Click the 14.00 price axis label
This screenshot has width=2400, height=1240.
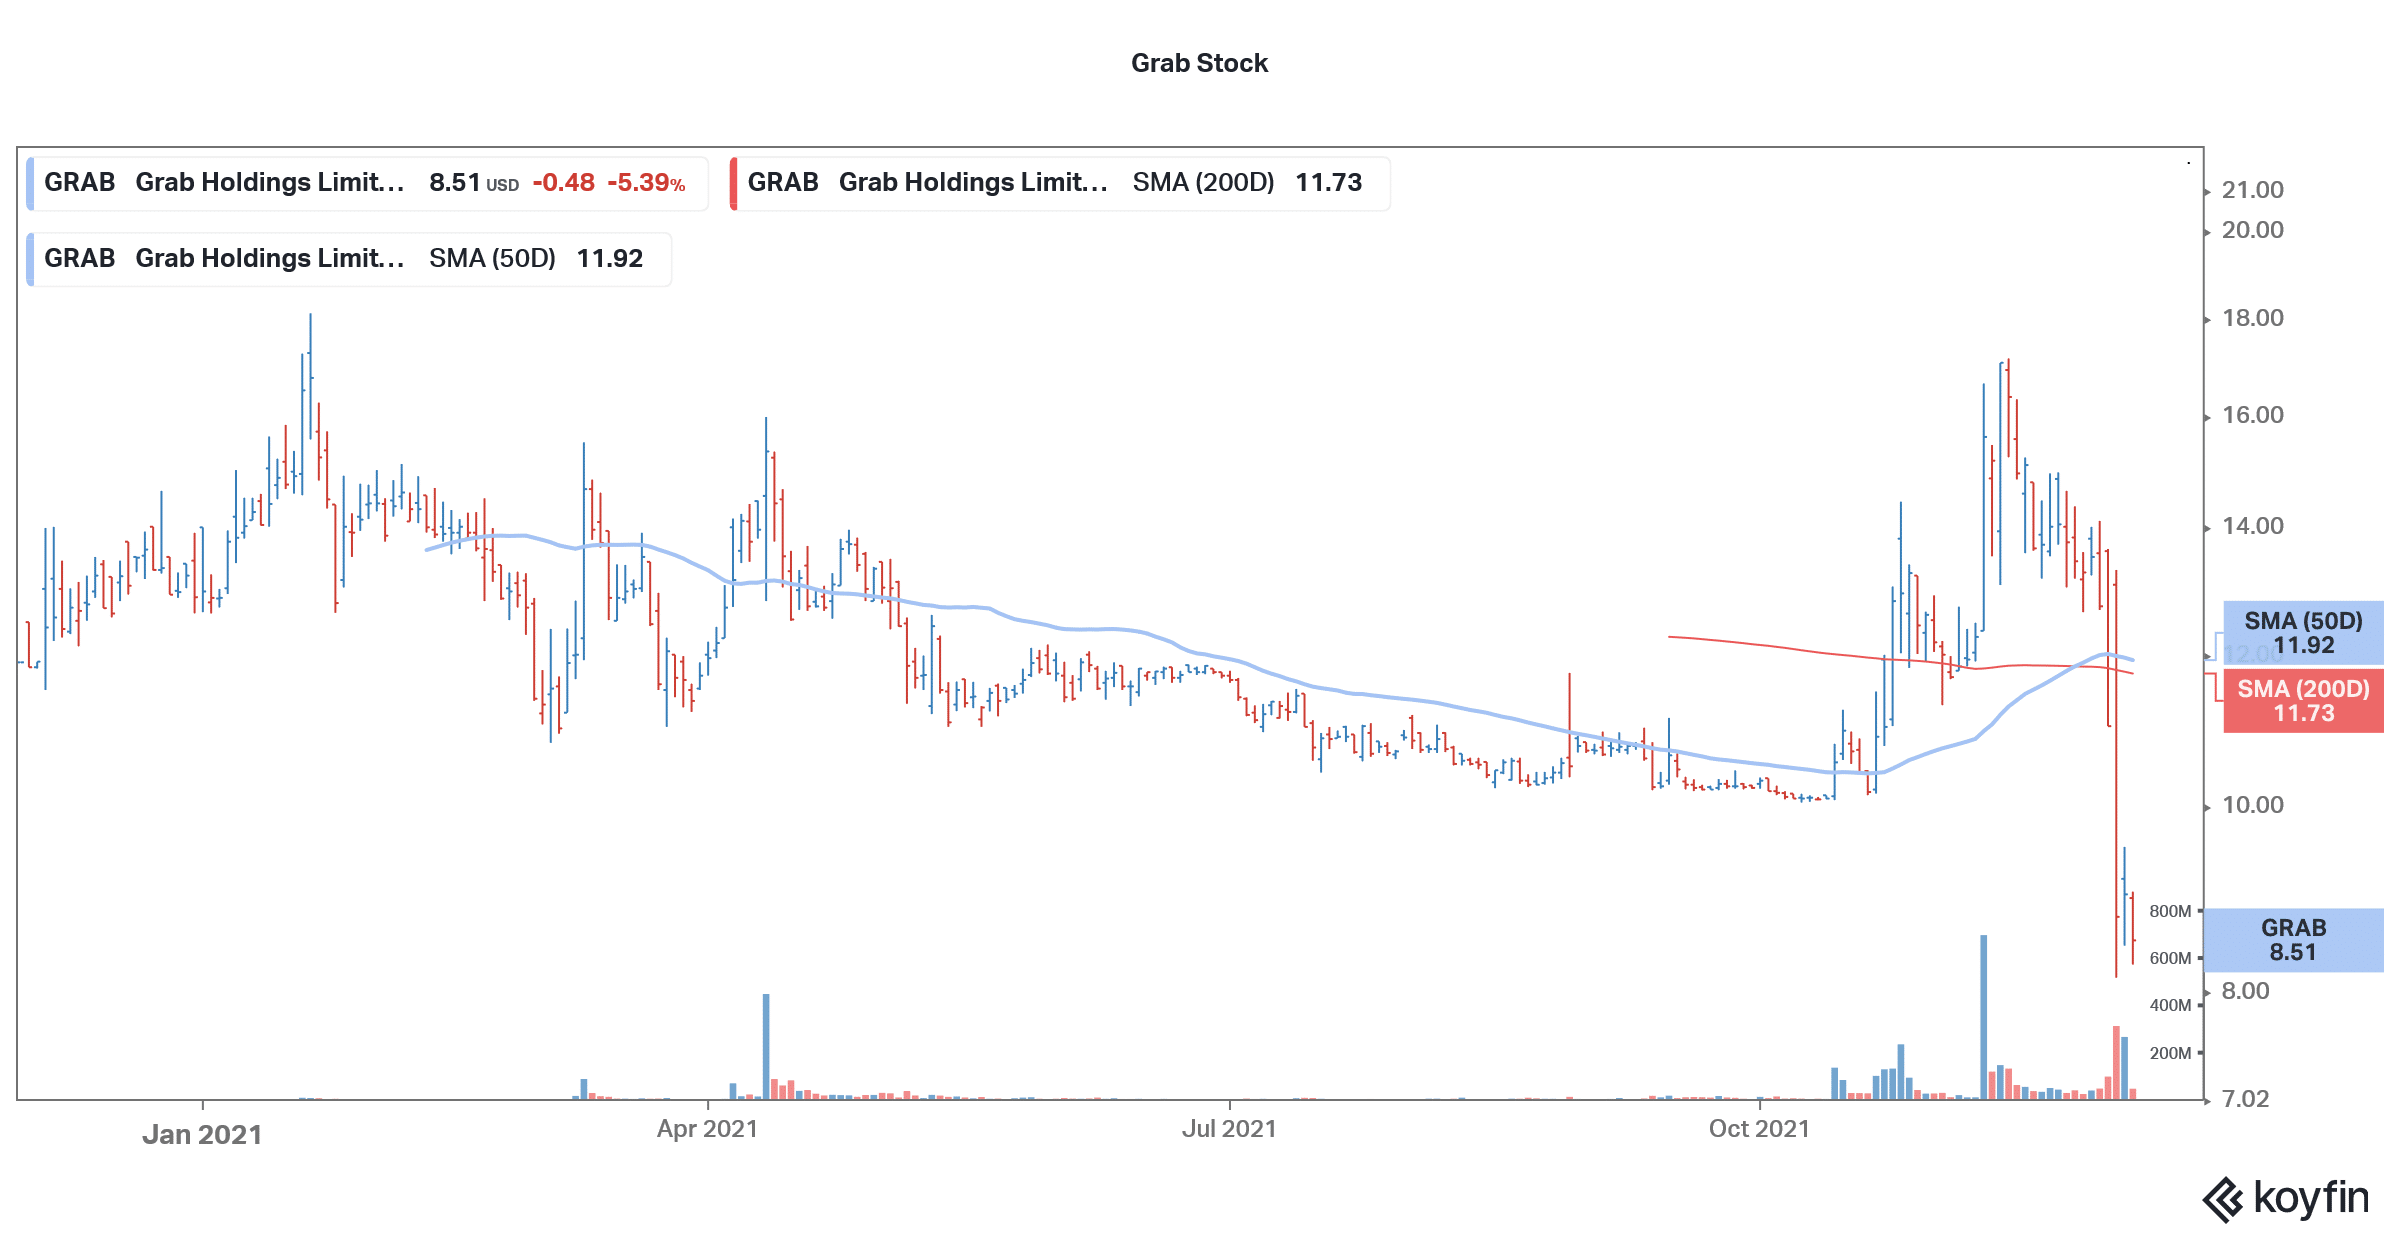2252,526
